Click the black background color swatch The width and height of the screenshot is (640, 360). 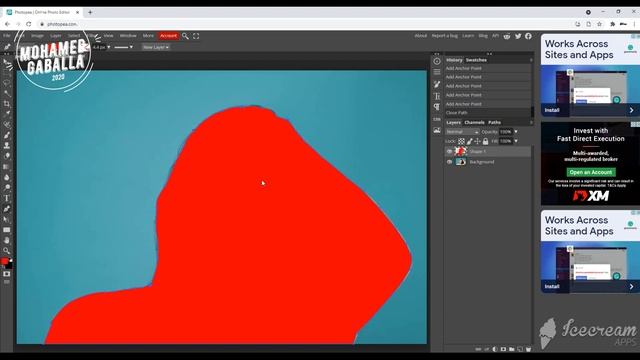click(9, 266)
